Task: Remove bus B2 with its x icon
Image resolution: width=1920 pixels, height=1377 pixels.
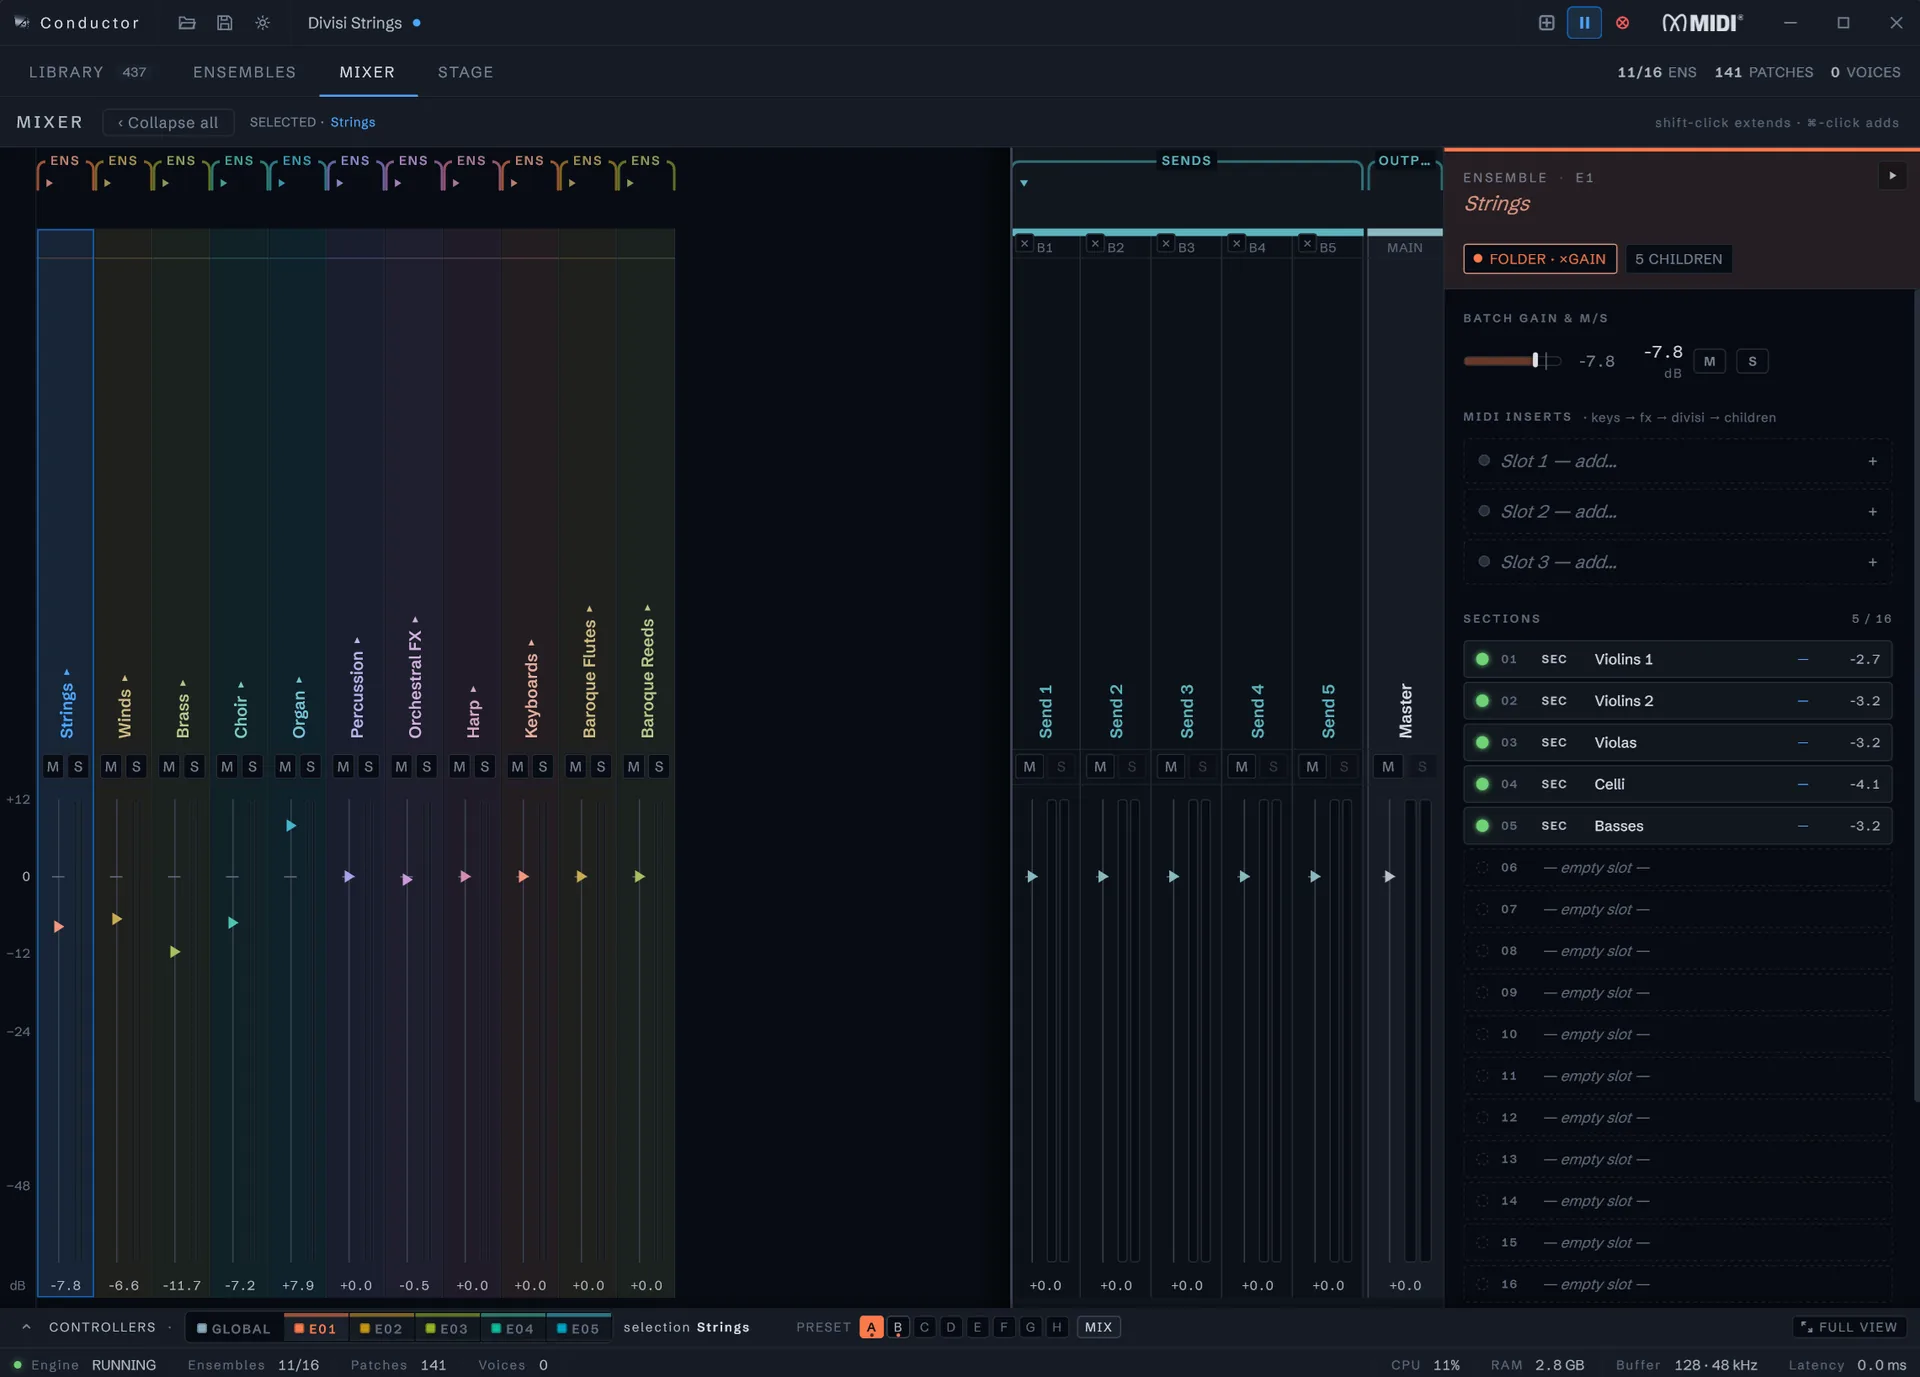Action: click(x=1095, y=244)
